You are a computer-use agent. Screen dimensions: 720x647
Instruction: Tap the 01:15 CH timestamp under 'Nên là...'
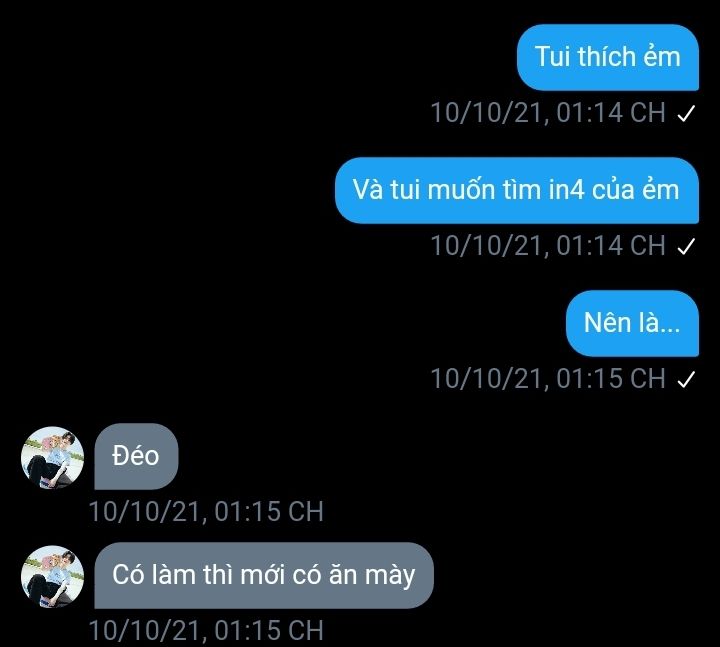pyautogui.click(x=548, y=379)
